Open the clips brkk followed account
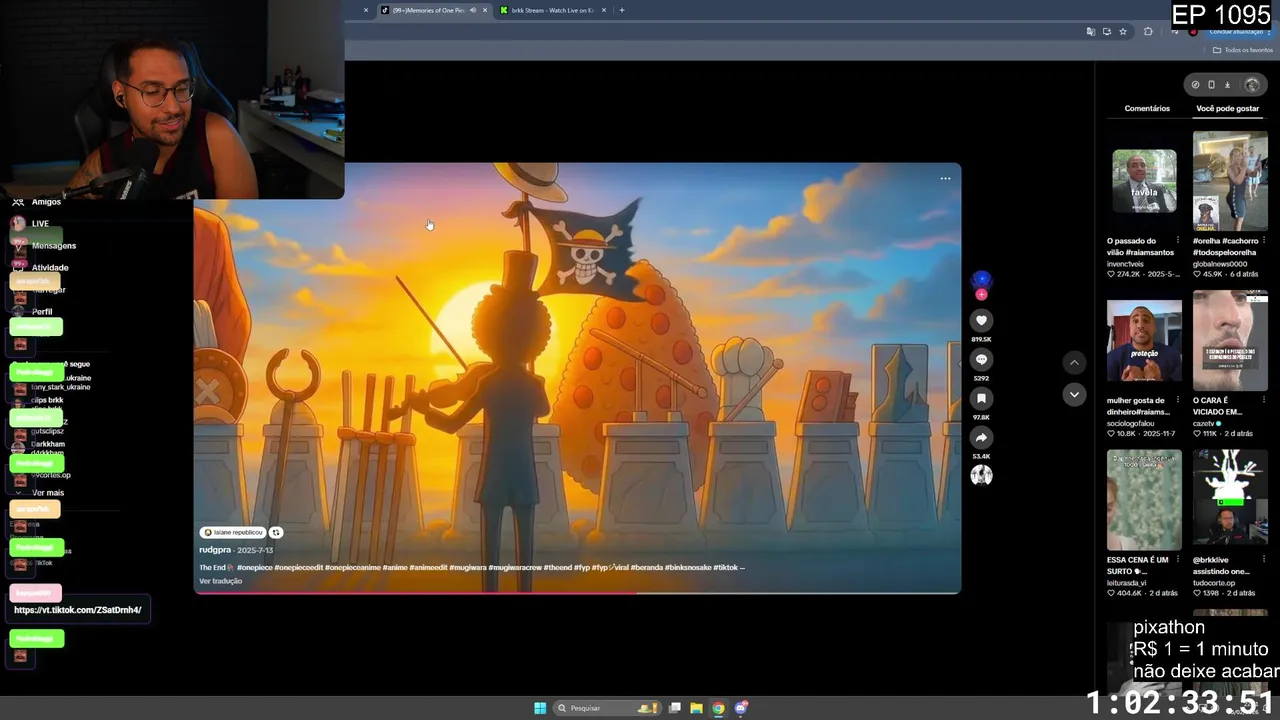Image resolution: width=1280 pixels, height=720 pixels. pos(47,400)
